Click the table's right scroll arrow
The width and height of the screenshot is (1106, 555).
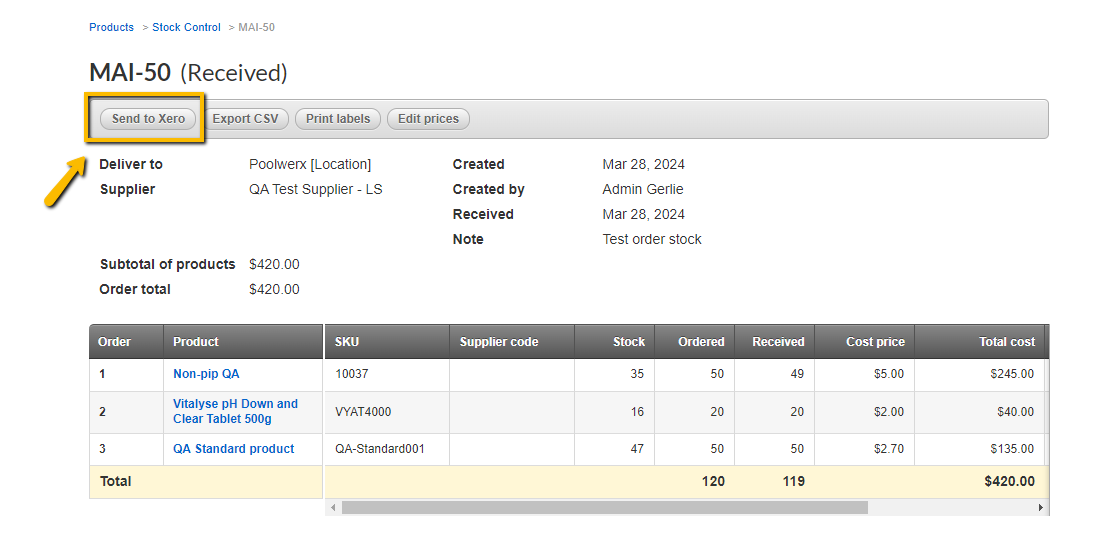tap(1040, 507)
